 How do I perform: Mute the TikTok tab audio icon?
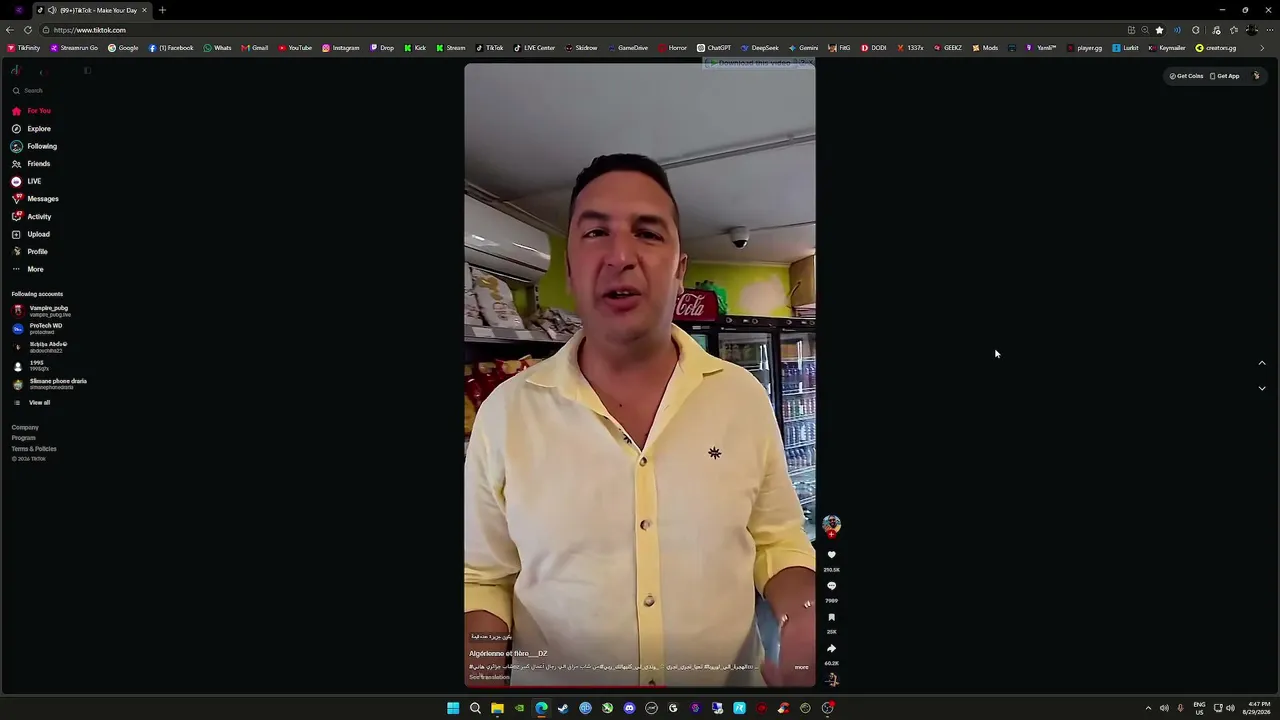pyautogui.click(x=52, y=10)
